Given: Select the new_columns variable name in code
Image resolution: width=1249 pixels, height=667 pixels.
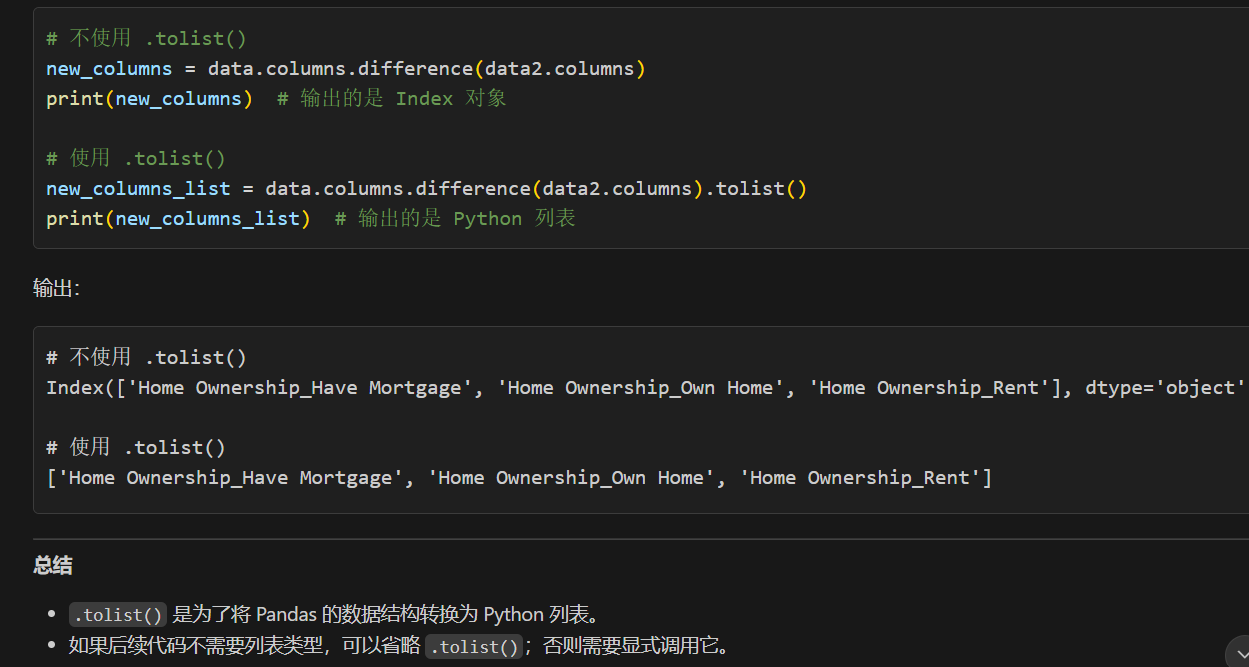Looking at the screenshot, I should [x=108, y=68].
